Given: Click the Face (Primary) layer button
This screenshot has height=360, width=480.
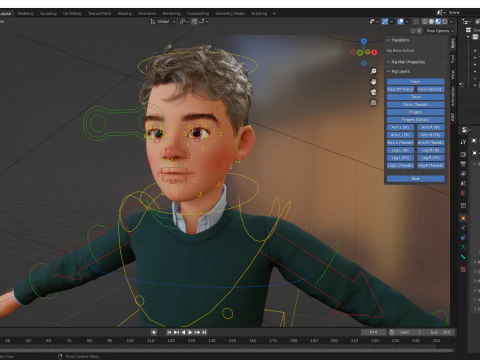Looking at the screenshot, I should click(x=400, y=89).
